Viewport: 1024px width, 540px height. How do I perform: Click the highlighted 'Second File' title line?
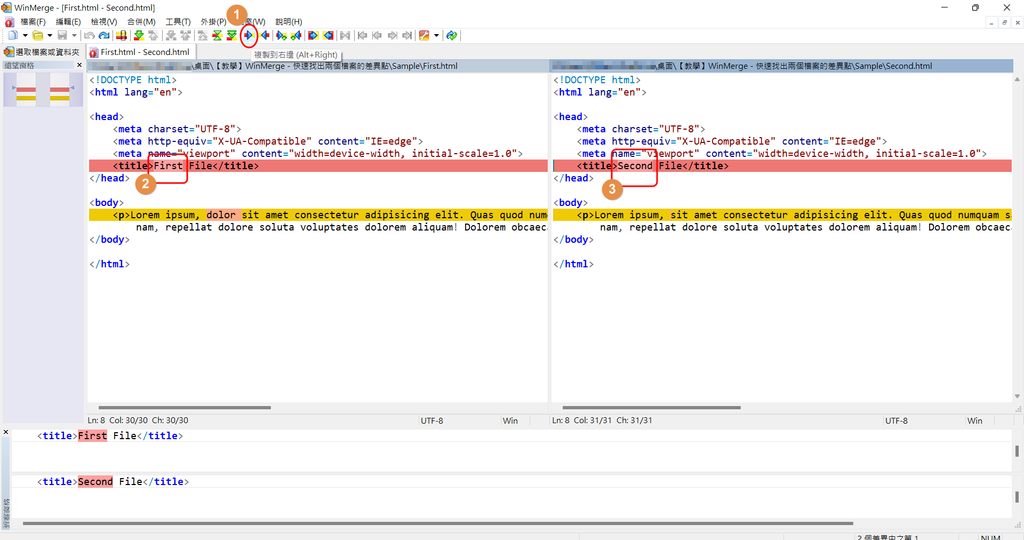(x=650, y=166)
